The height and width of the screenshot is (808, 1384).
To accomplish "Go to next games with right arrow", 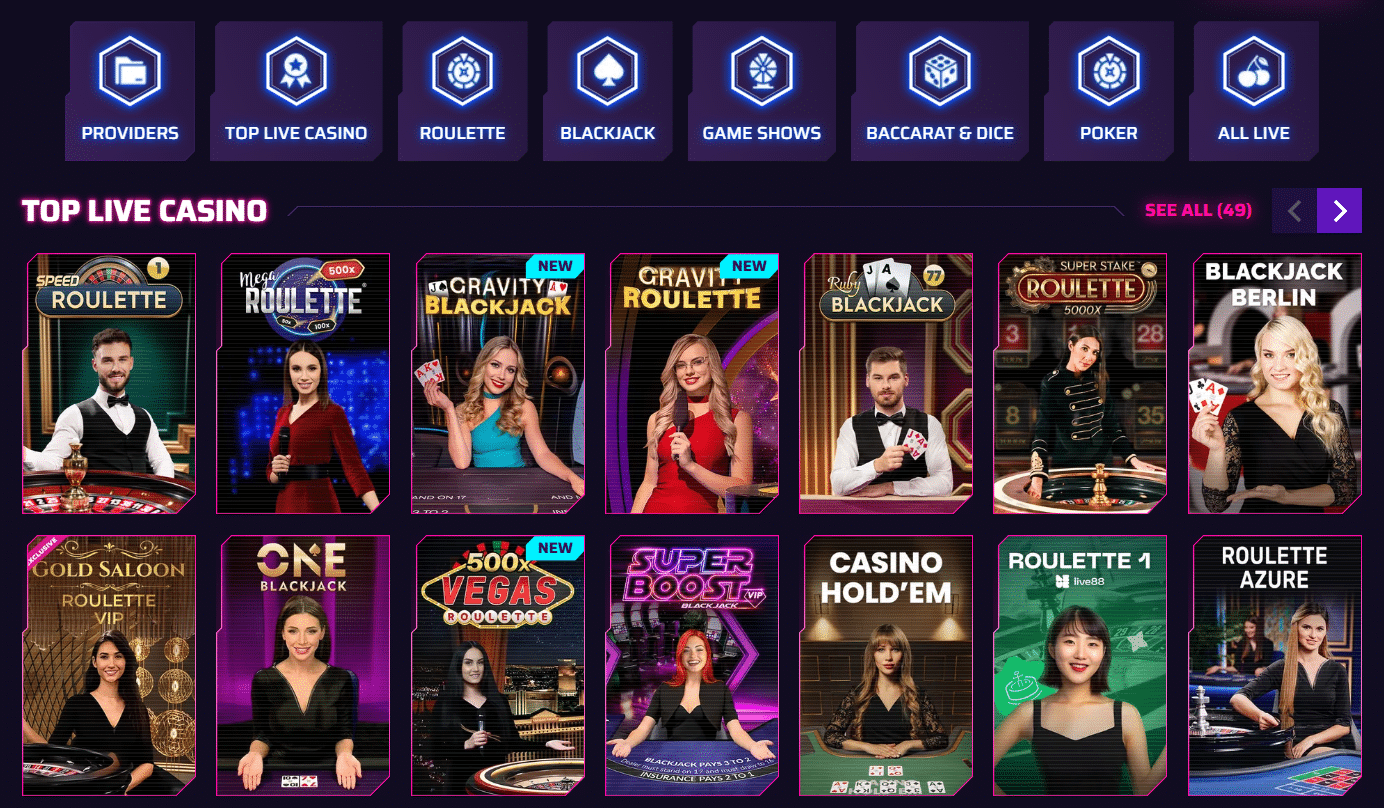I will tap(1340, 210).
